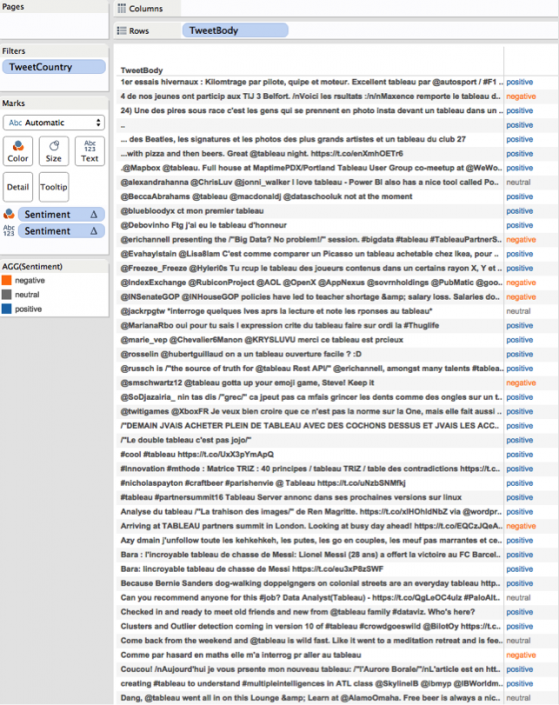The image size is (559, 705).
Task: Select the 'Because Bernie Sanders dog-walking' tweet row
Action: (x=310, y=583)
